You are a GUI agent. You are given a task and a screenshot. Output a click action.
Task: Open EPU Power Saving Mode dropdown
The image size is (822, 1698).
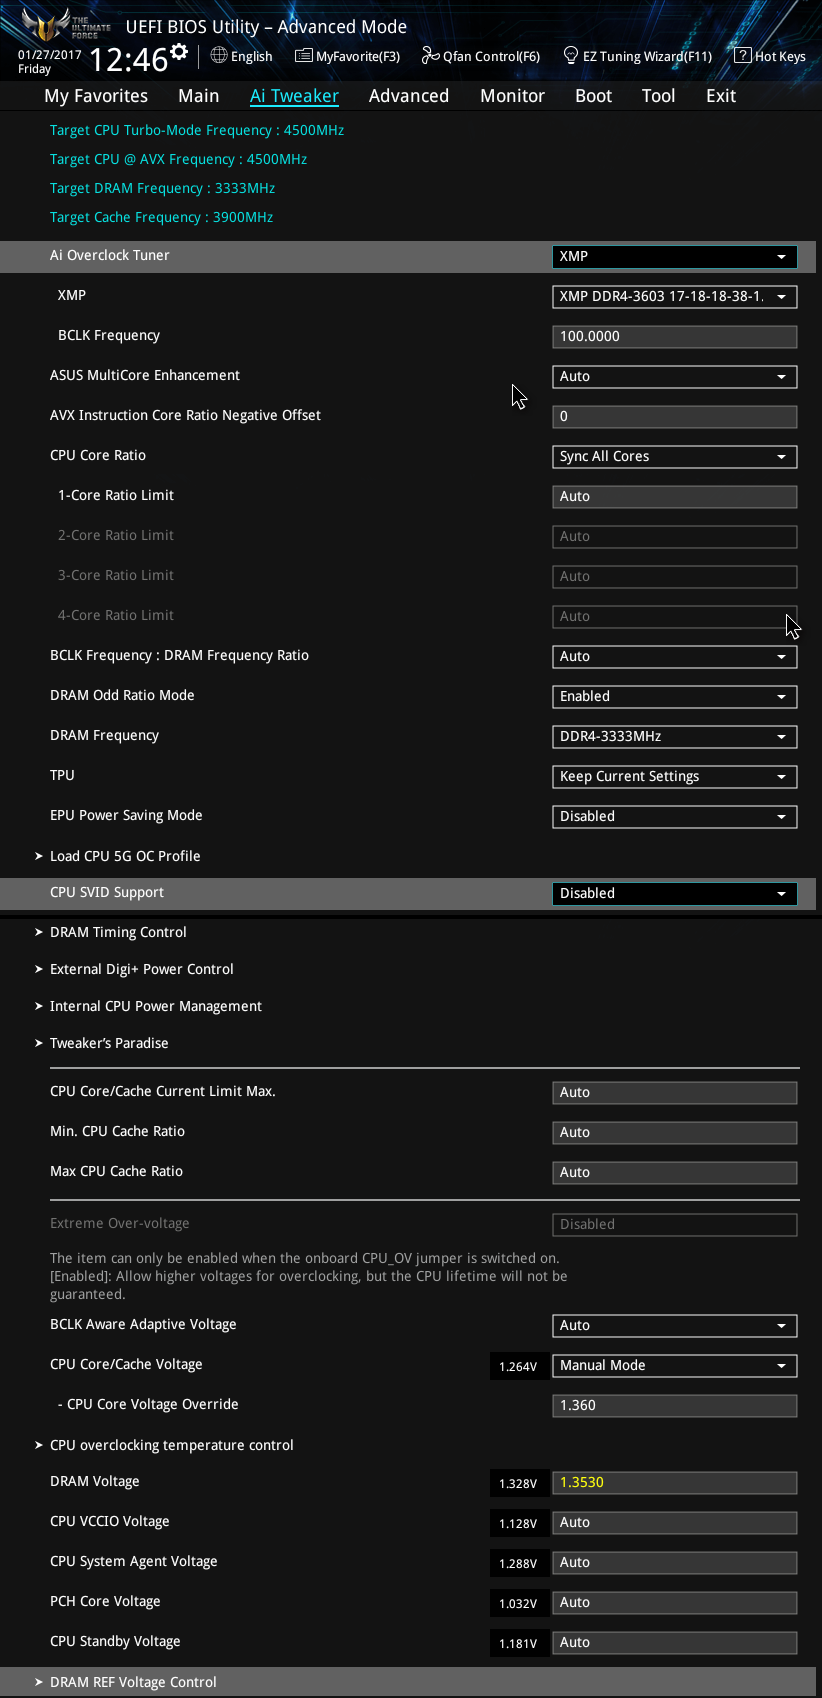(675, 816)
